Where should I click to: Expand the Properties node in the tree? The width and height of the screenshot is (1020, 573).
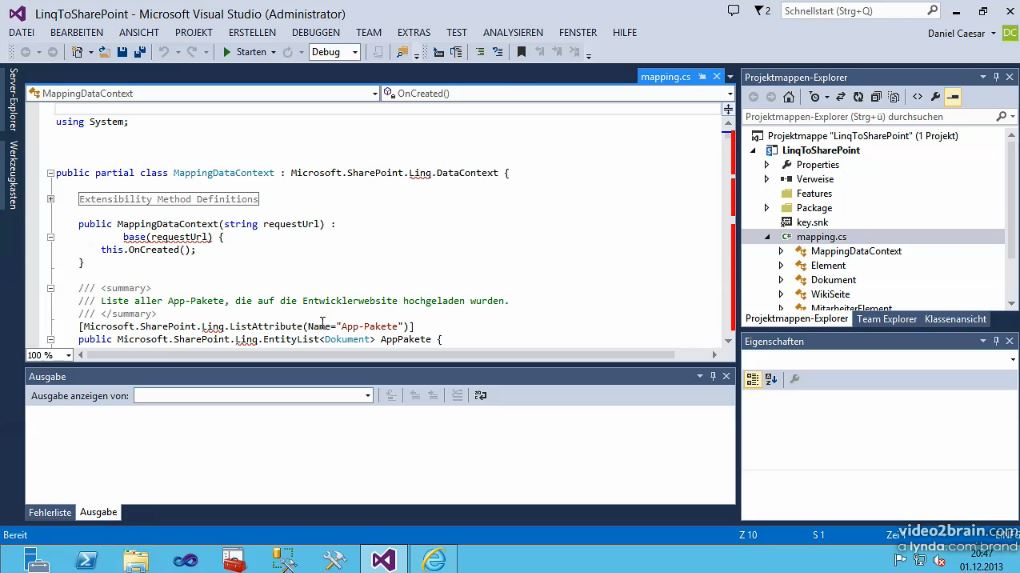(767, 165)
